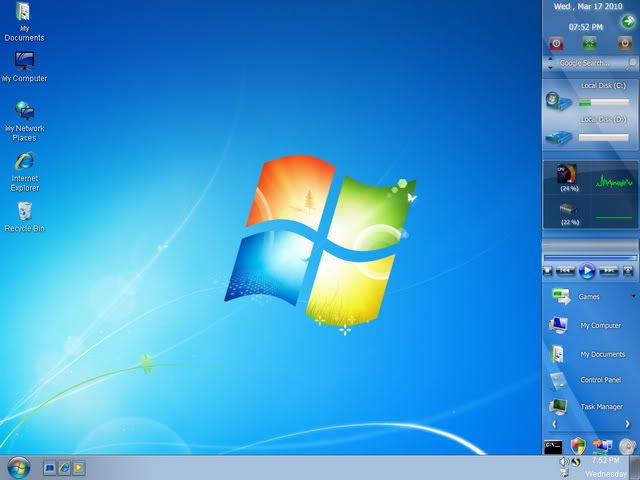Click the '(22 %)' RAM percentage text
The width and height of the screenshot is (640, 480).
[x=570, y=222]
